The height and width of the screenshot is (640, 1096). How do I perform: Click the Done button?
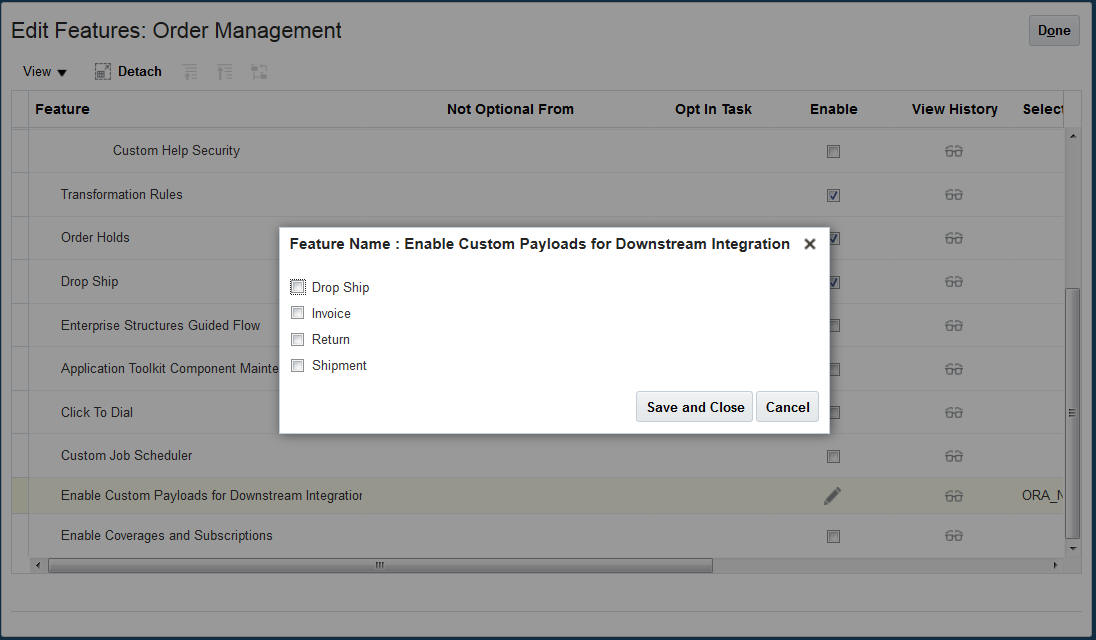1054,31
